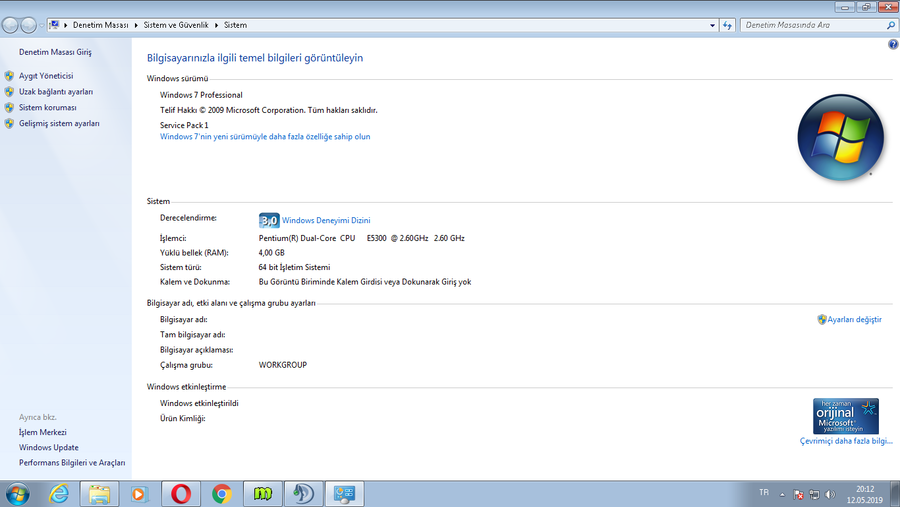Launch Google Chrome from the taskbar
Viewport: 900px width, 507px height.
[222, 494]
